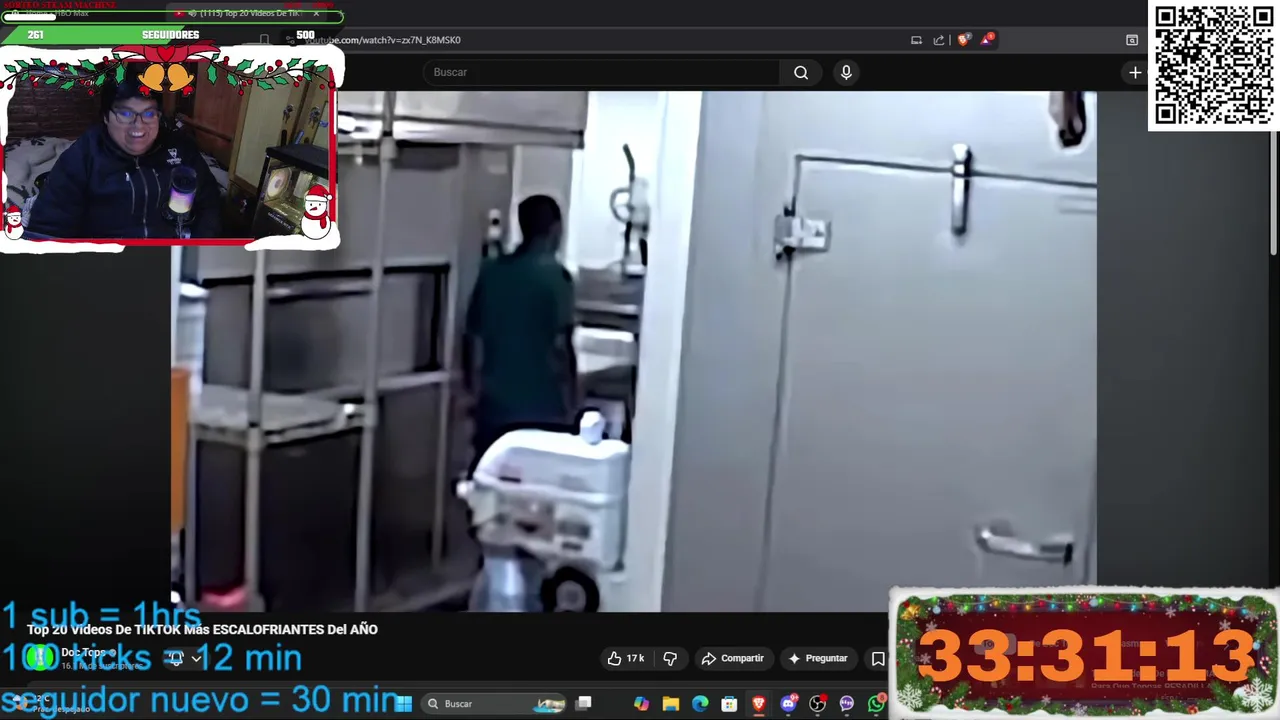Save the video with the bookmark icon

[878, 658]
